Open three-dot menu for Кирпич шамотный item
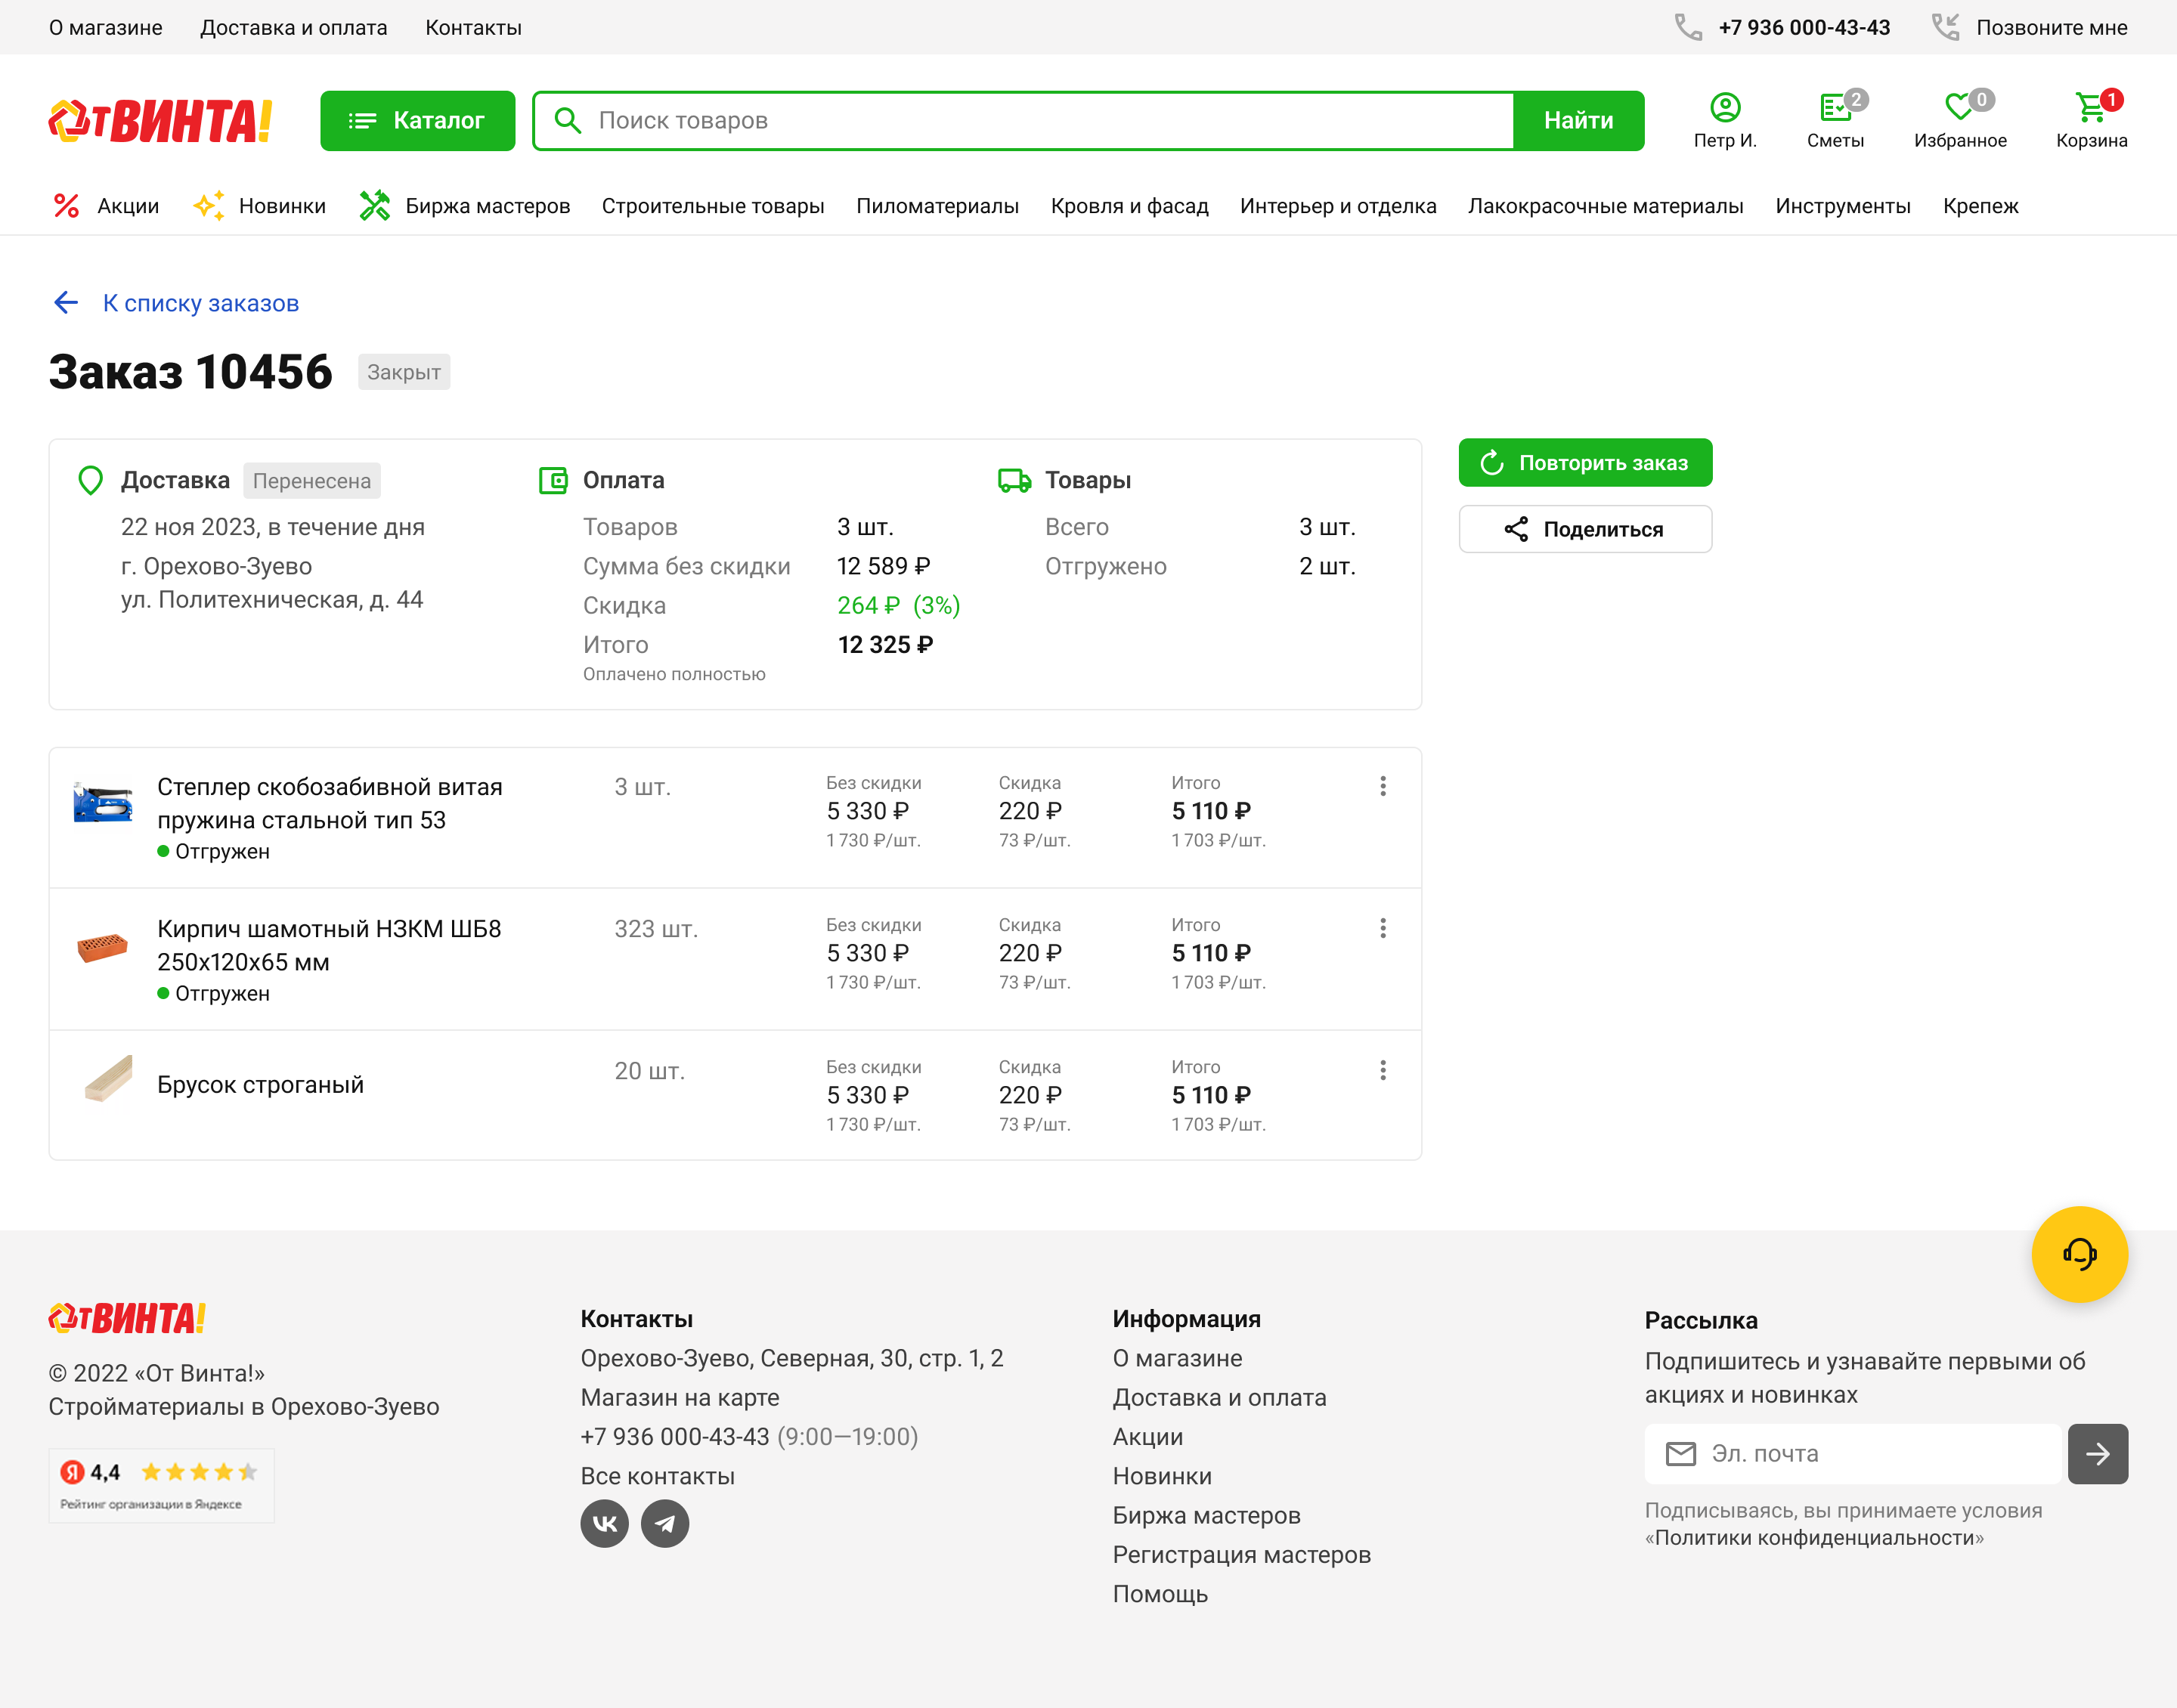This screenshot has height=1708, width=2177. coord(1382,928)
